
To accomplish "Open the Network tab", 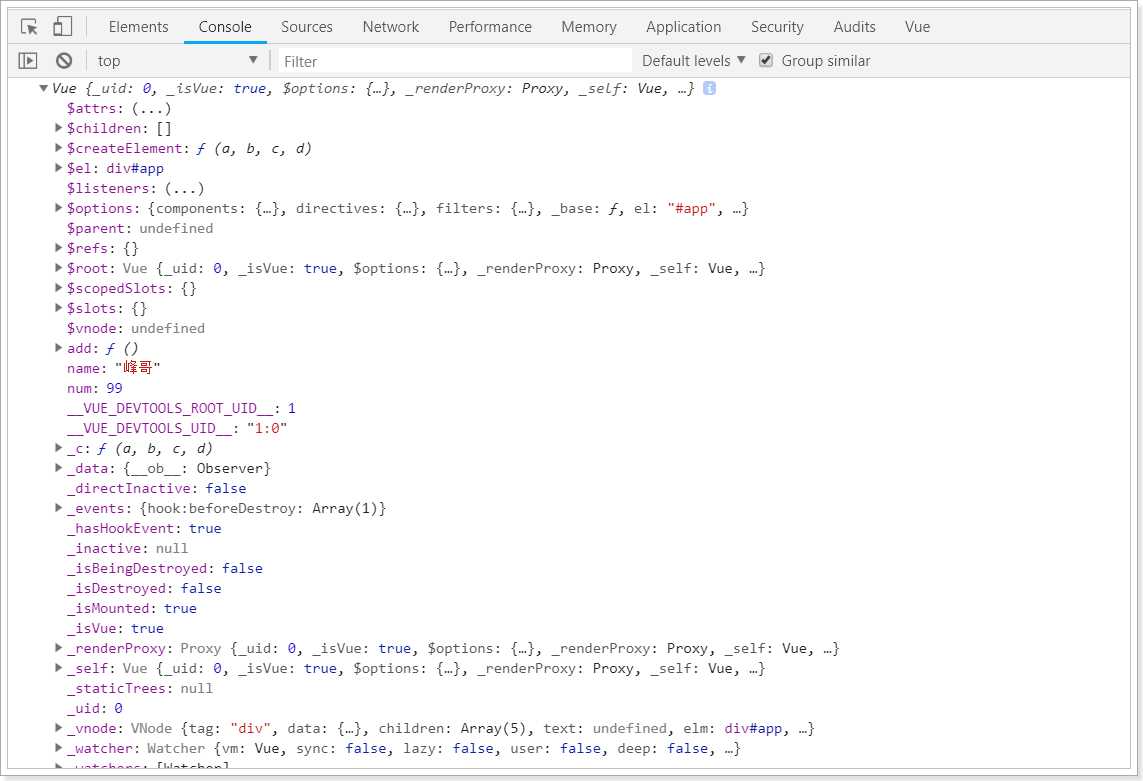I will (391, 27).
